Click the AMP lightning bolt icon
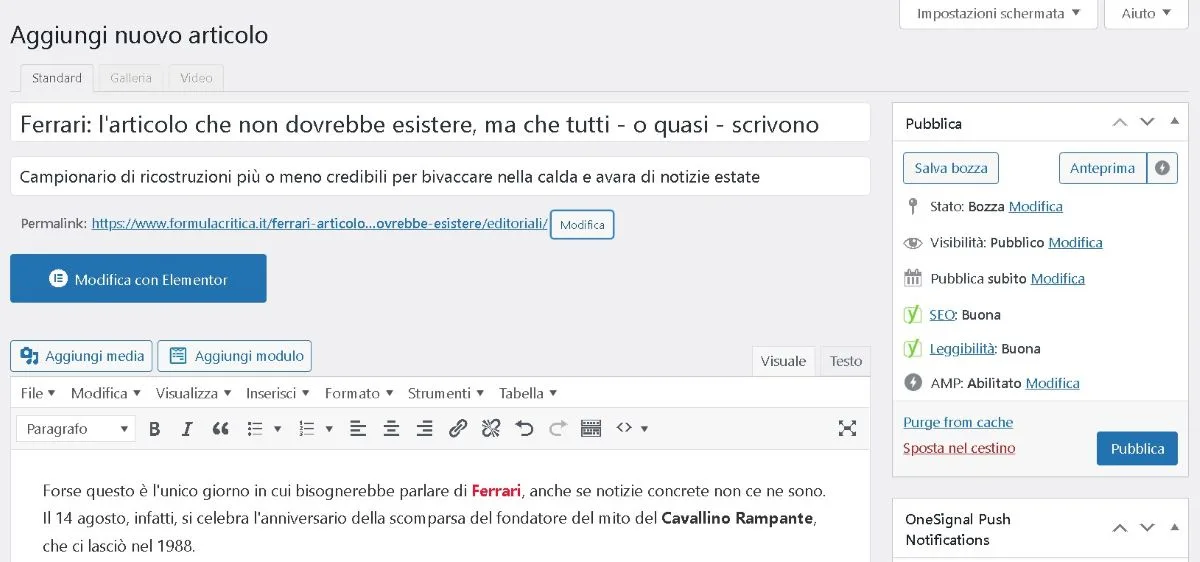The image size is (1200, 562). tap(912, 382)
